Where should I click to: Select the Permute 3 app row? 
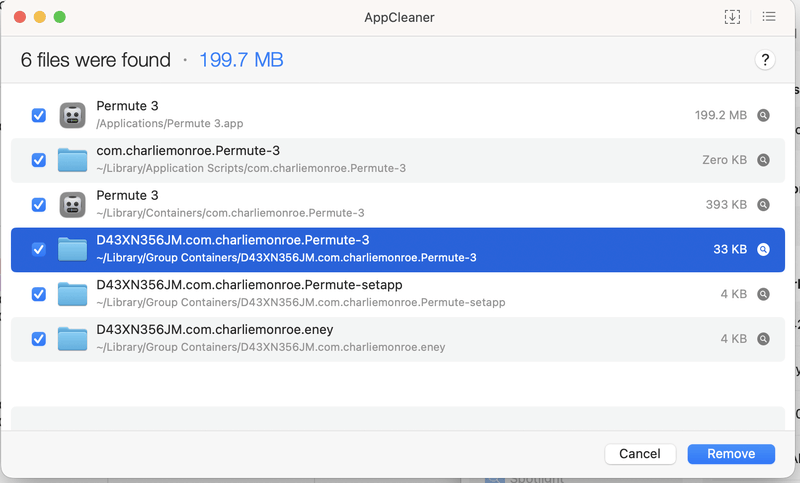point(400,115)
